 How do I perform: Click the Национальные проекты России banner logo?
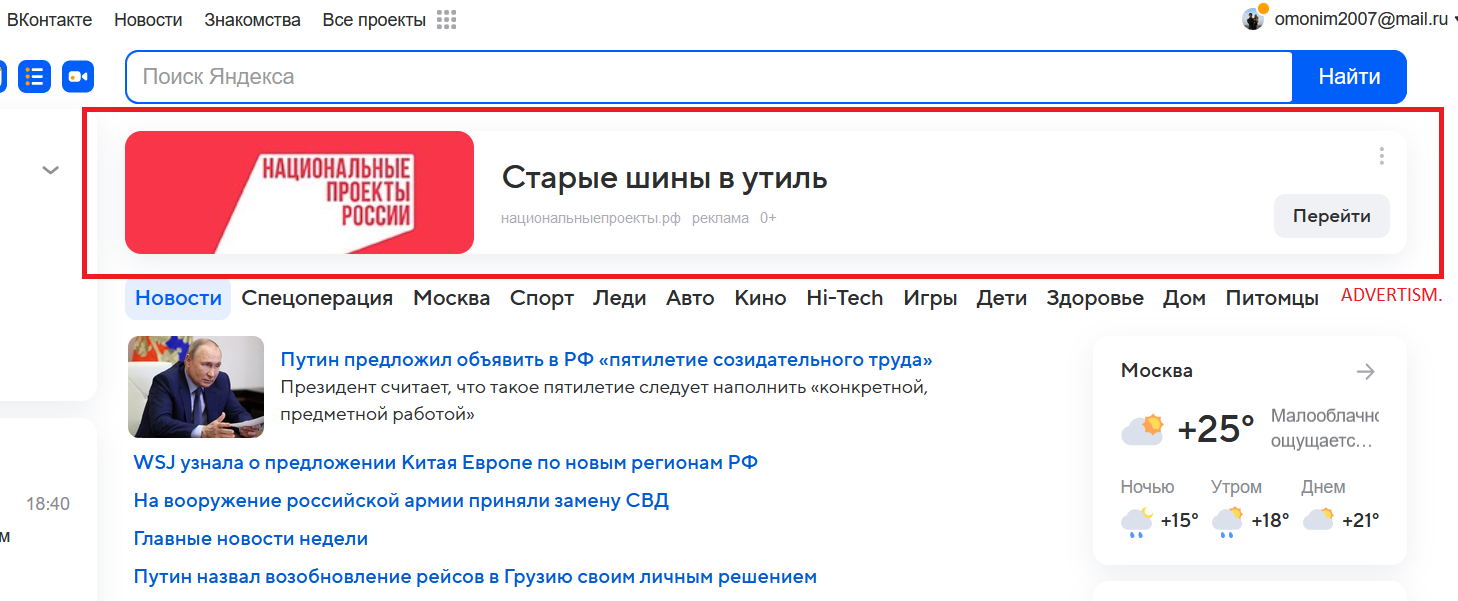pyautogui.click(x=298, y=192)
